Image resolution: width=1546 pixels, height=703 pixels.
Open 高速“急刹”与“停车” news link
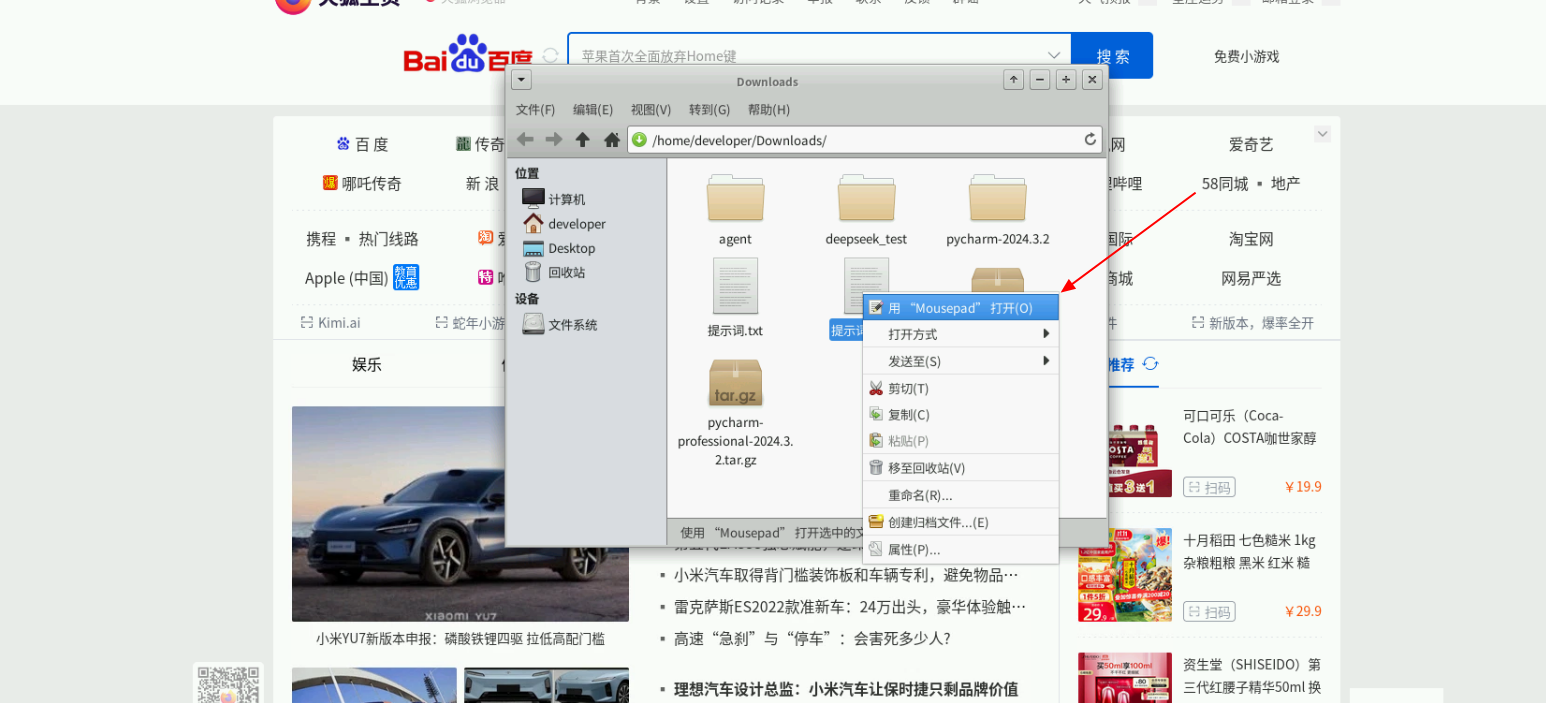(x=812, y=638)
